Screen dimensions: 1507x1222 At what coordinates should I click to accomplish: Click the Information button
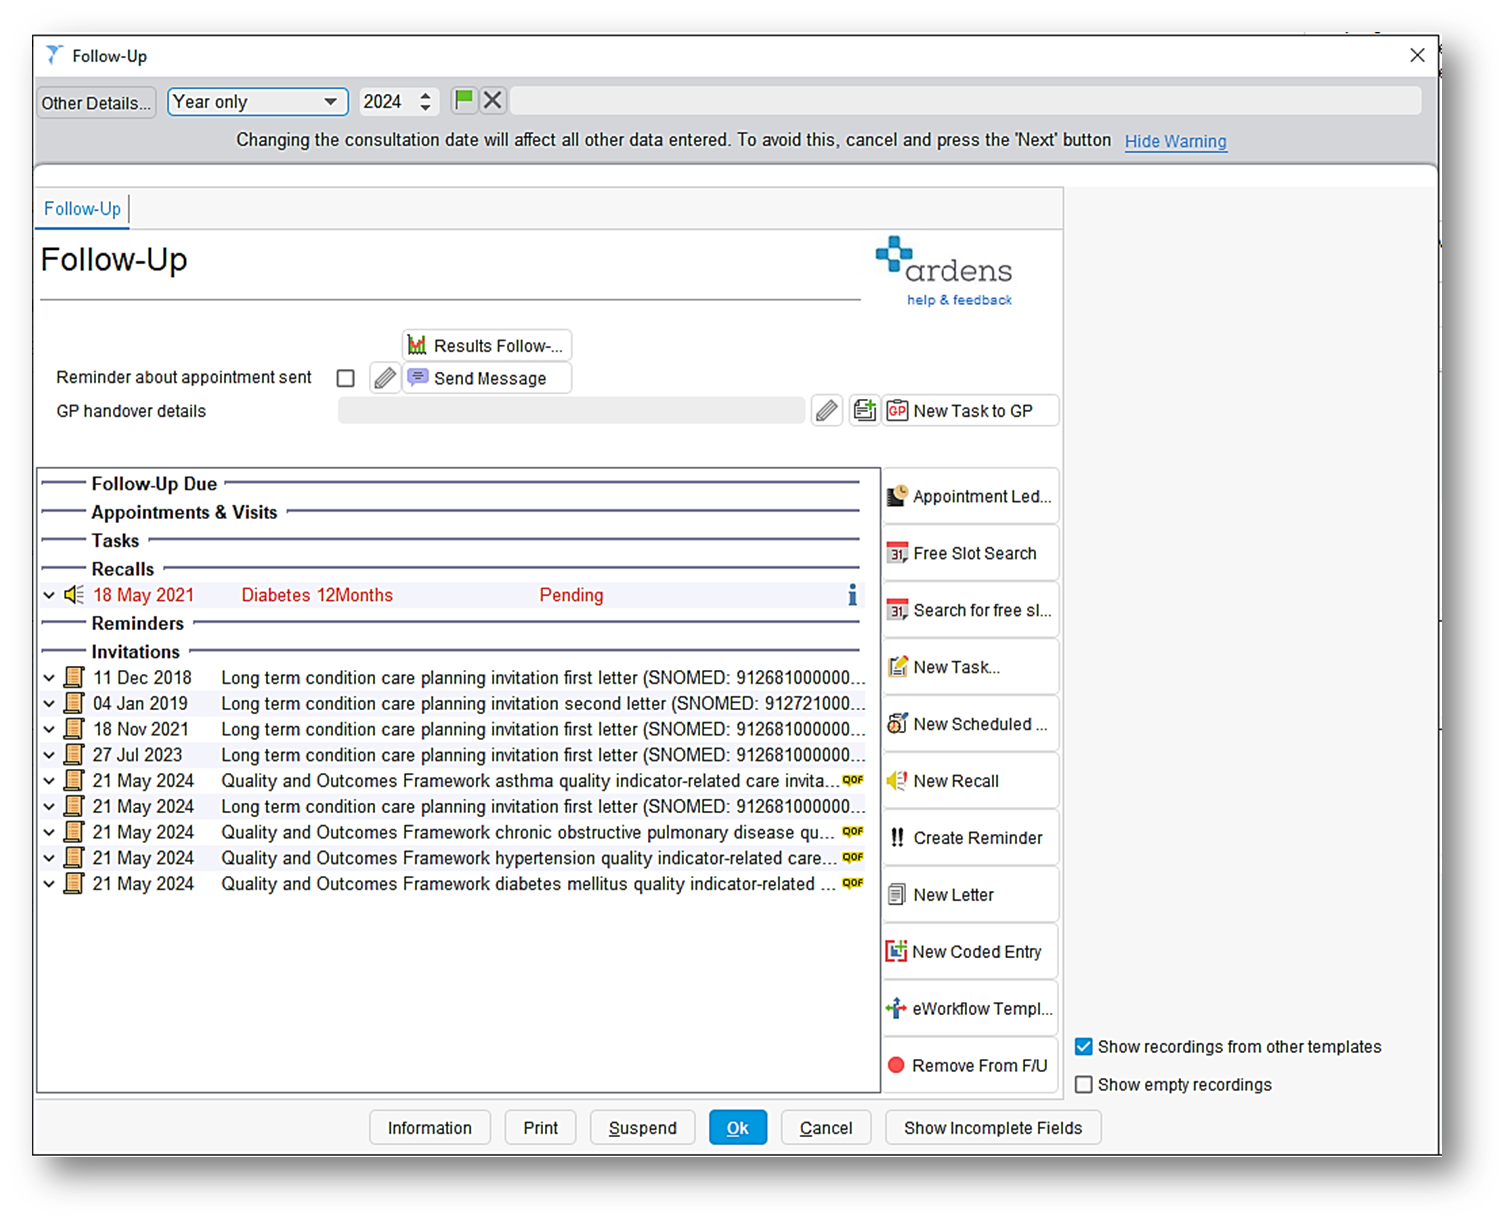point(430,1128)
